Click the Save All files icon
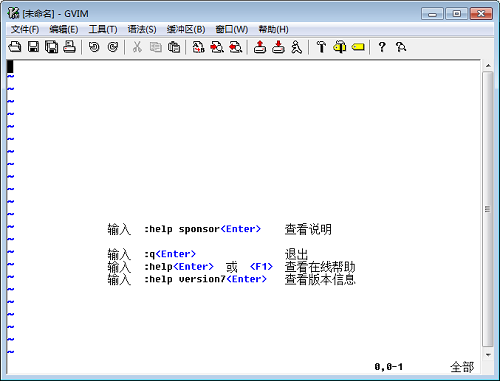The width and height of the screenshot is (500, 381). coord(51,47)
